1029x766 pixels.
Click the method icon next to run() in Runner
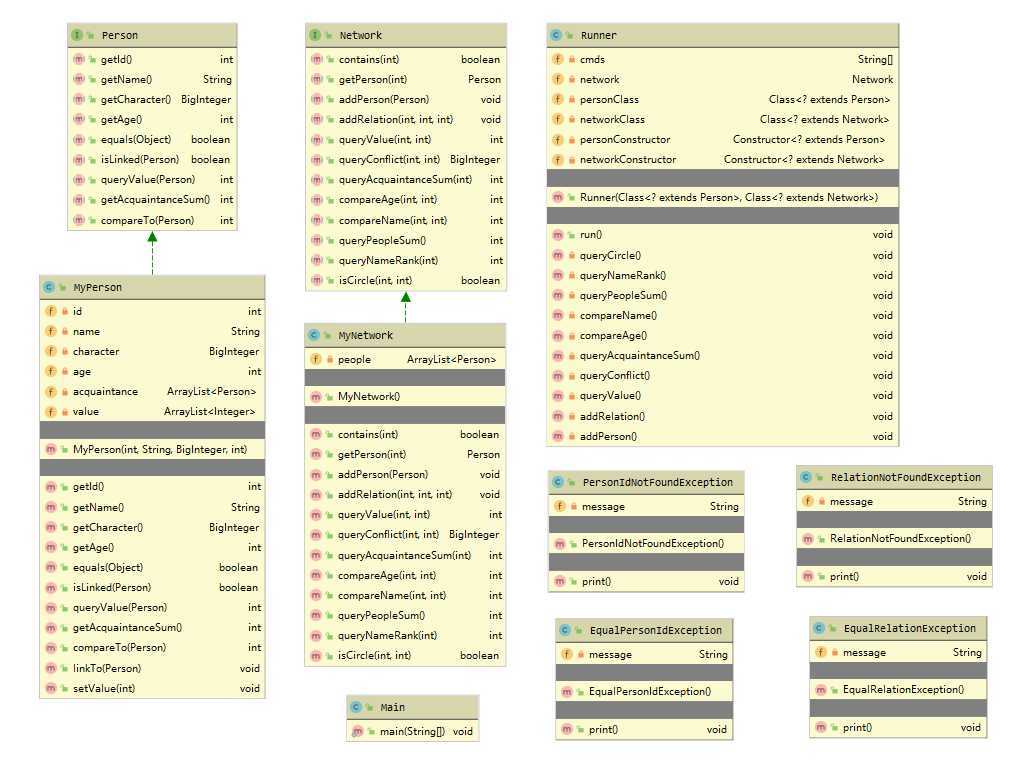558,234
